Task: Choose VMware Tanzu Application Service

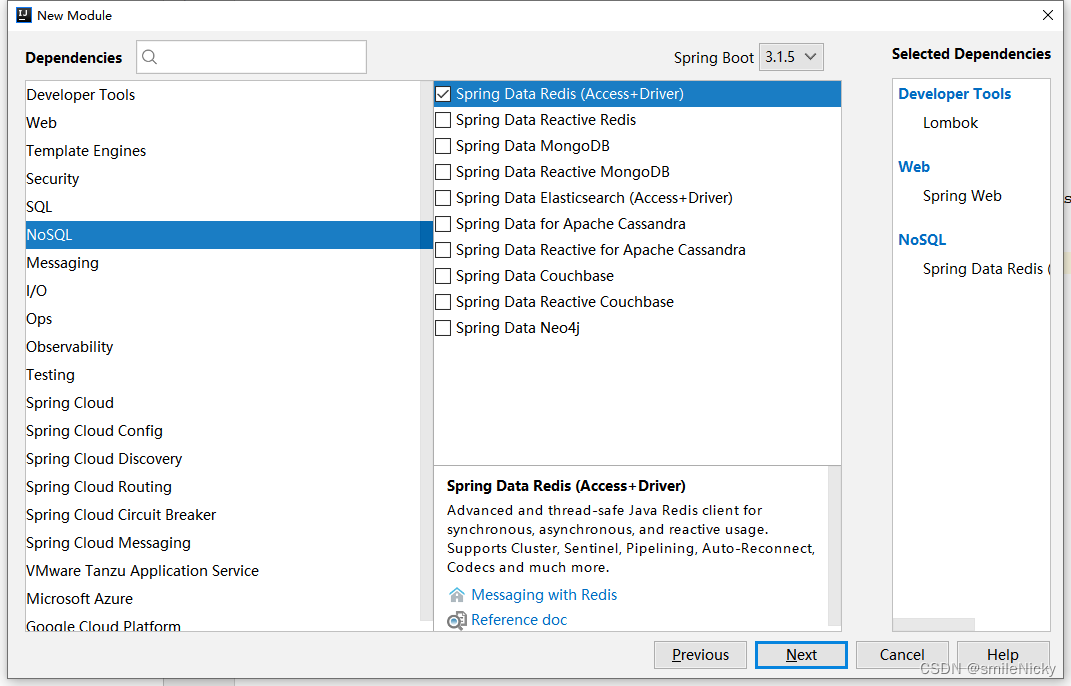Action: [223, 571]
